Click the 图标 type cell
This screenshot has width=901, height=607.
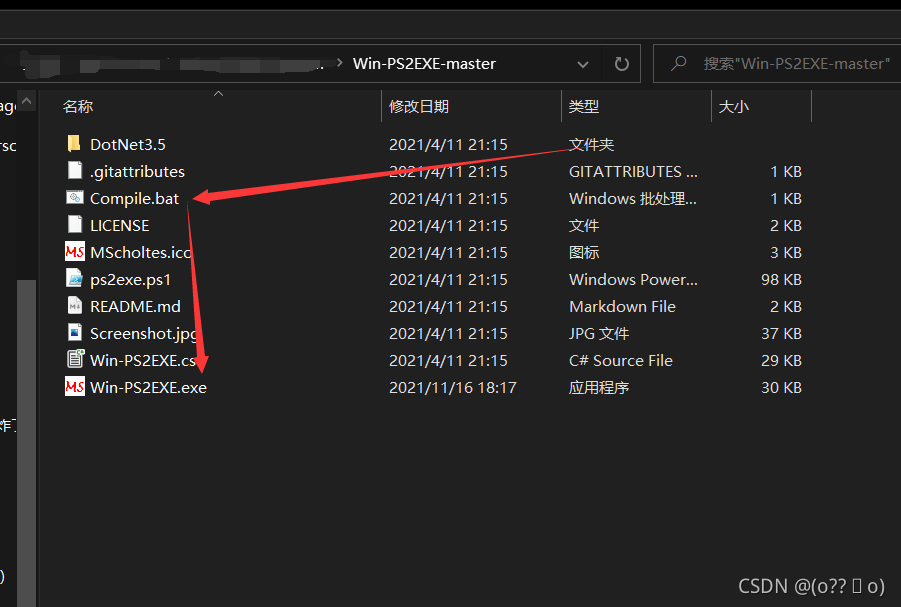(584, 252)
